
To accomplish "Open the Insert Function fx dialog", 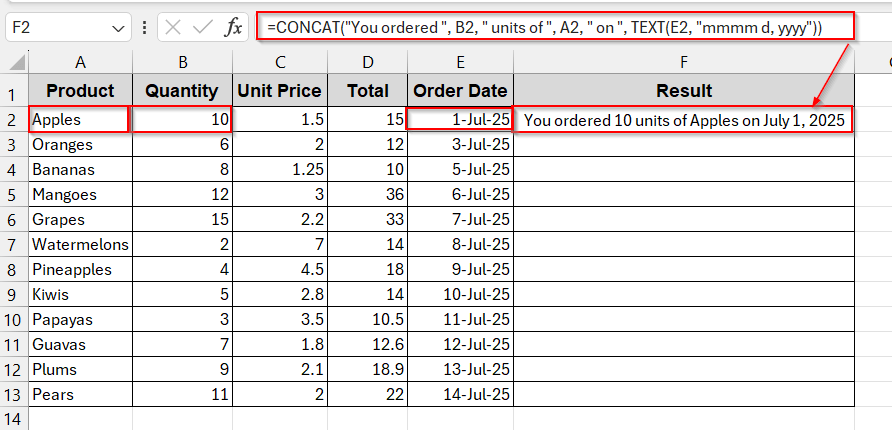I will point(233,28).
